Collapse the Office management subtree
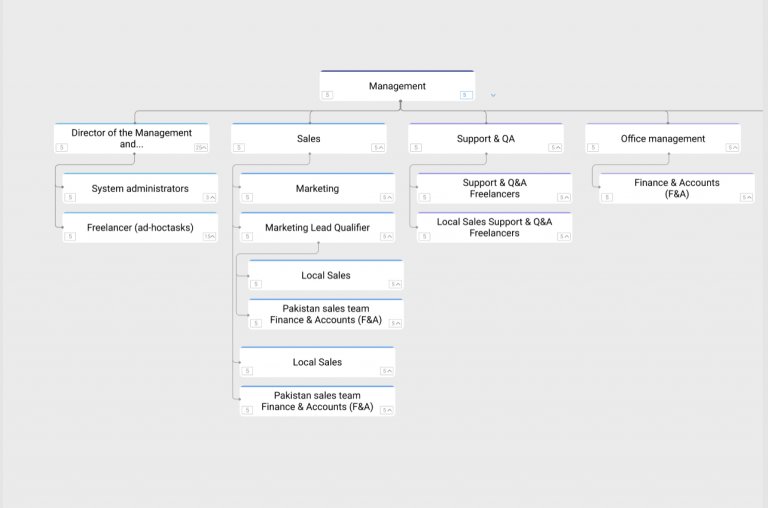Image resolution: width=768 pixels, height=508 pixels. (x=732, y=147)
